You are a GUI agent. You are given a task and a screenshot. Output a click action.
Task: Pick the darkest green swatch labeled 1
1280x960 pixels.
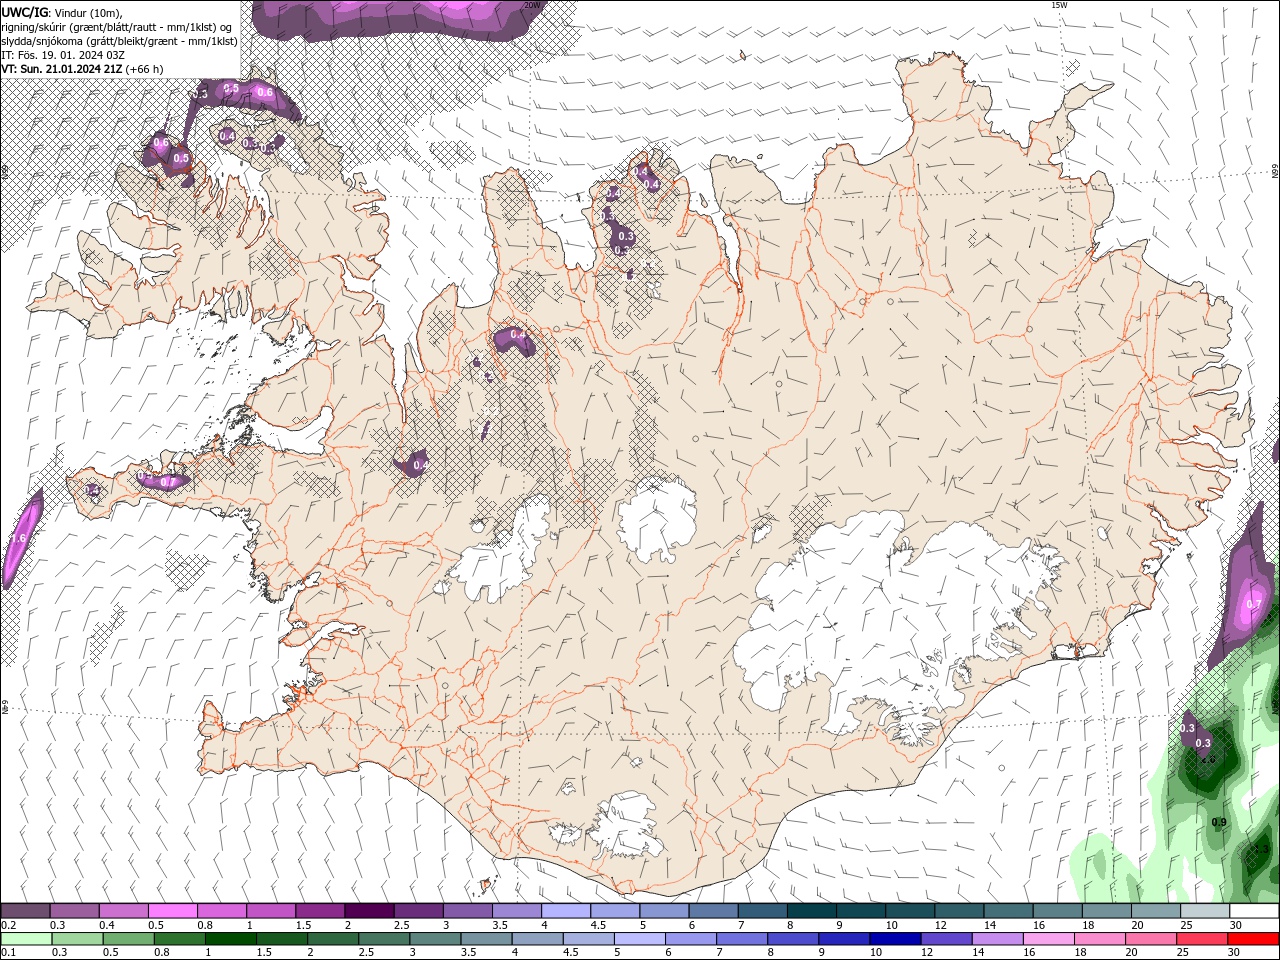point(230,939)
